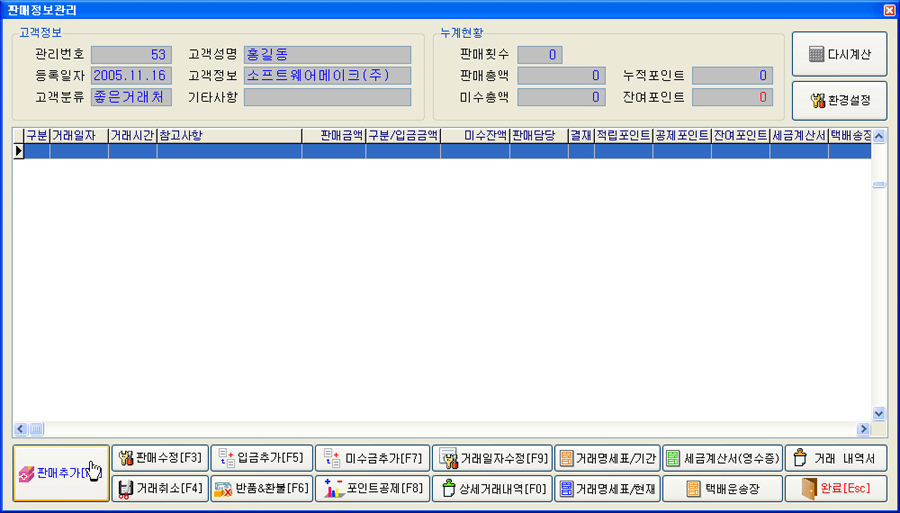This screenshot has height=513, width=900.
Task: Select 입금추가[F5] add deposit
Action: (262, 458)
